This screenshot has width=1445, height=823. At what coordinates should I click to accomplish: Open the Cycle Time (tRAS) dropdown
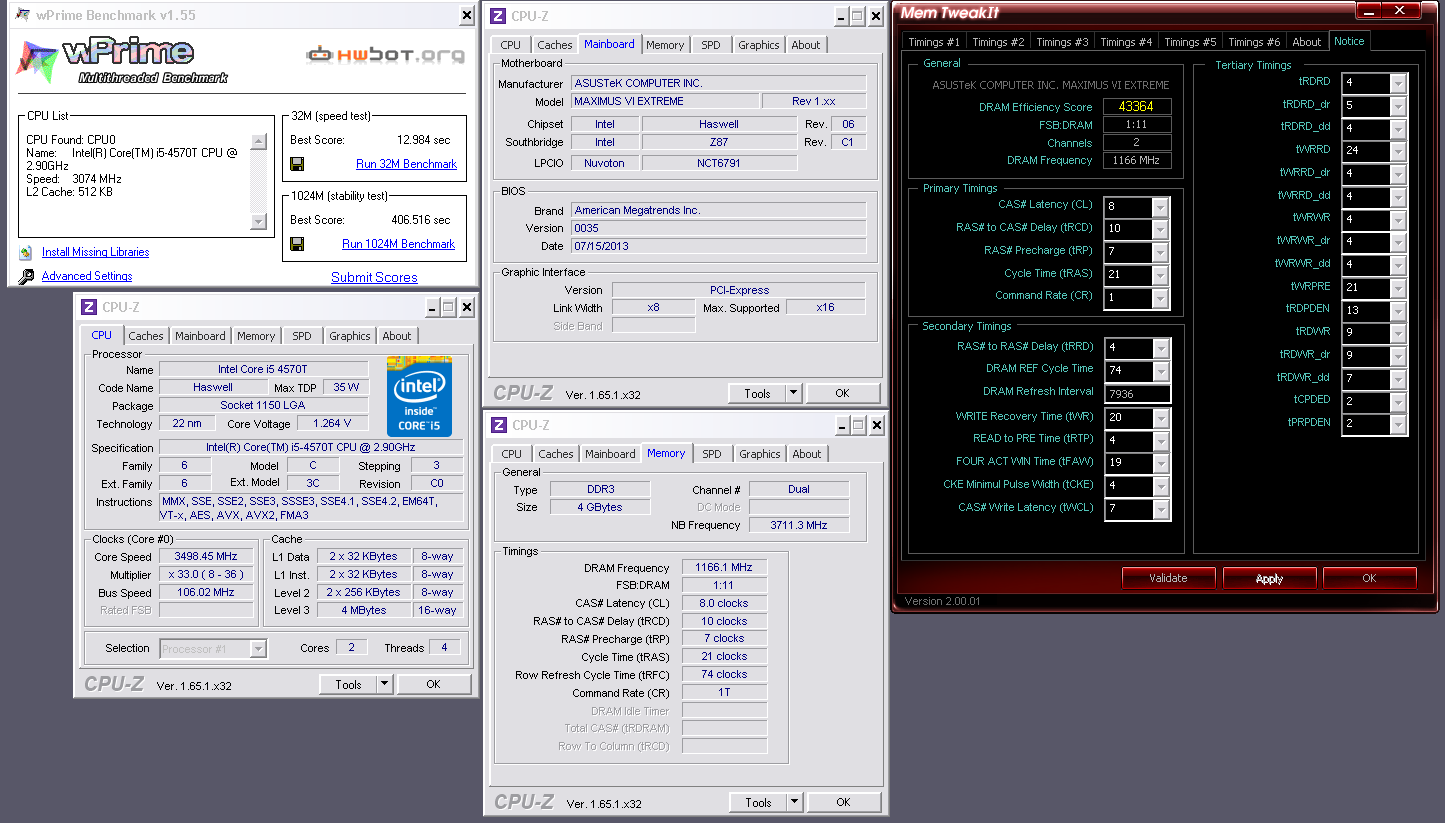[1160, 275]
